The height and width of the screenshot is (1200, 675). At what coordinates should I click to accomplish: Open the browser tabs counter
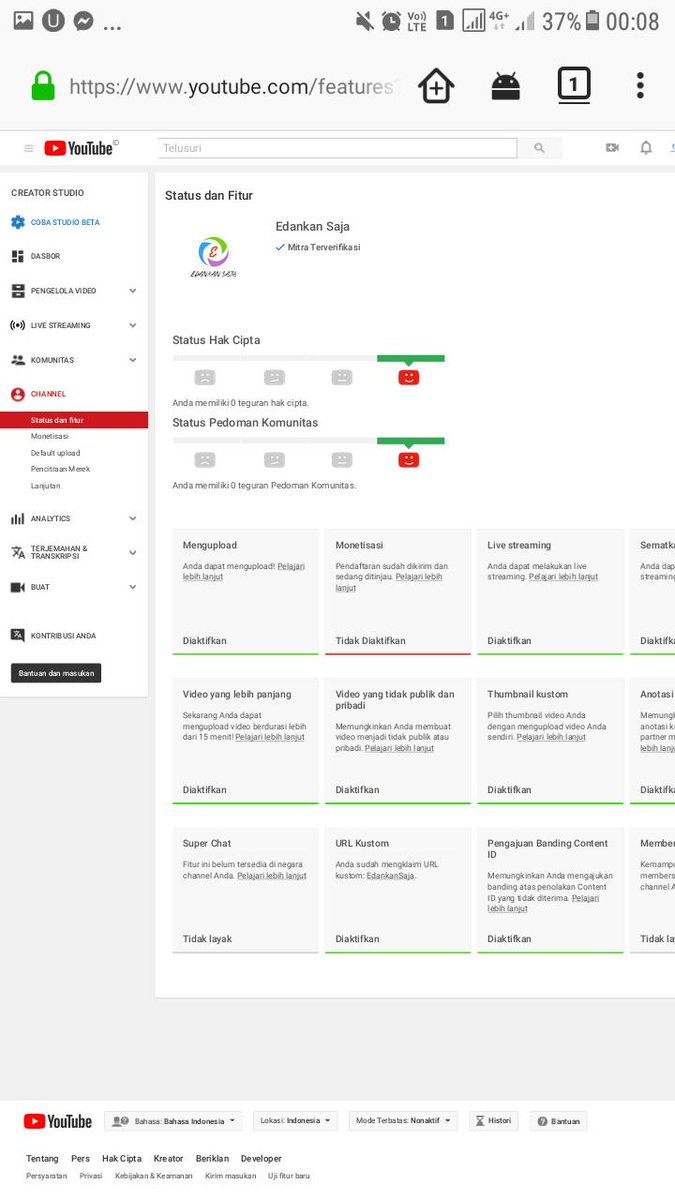click(x=573, y=86)
